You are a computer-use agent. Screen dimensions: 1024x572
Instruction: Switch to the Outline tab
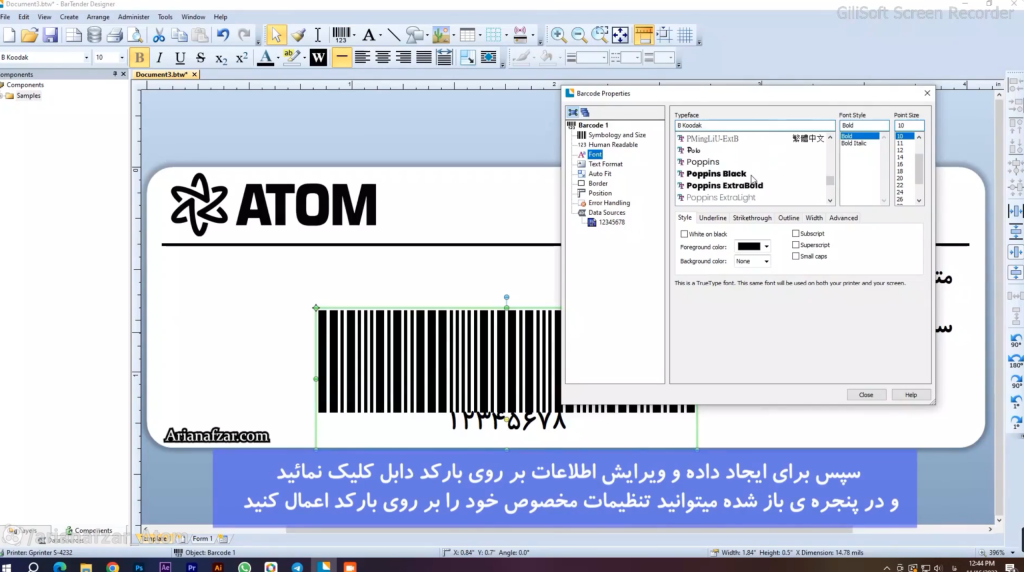click(788, 218)
